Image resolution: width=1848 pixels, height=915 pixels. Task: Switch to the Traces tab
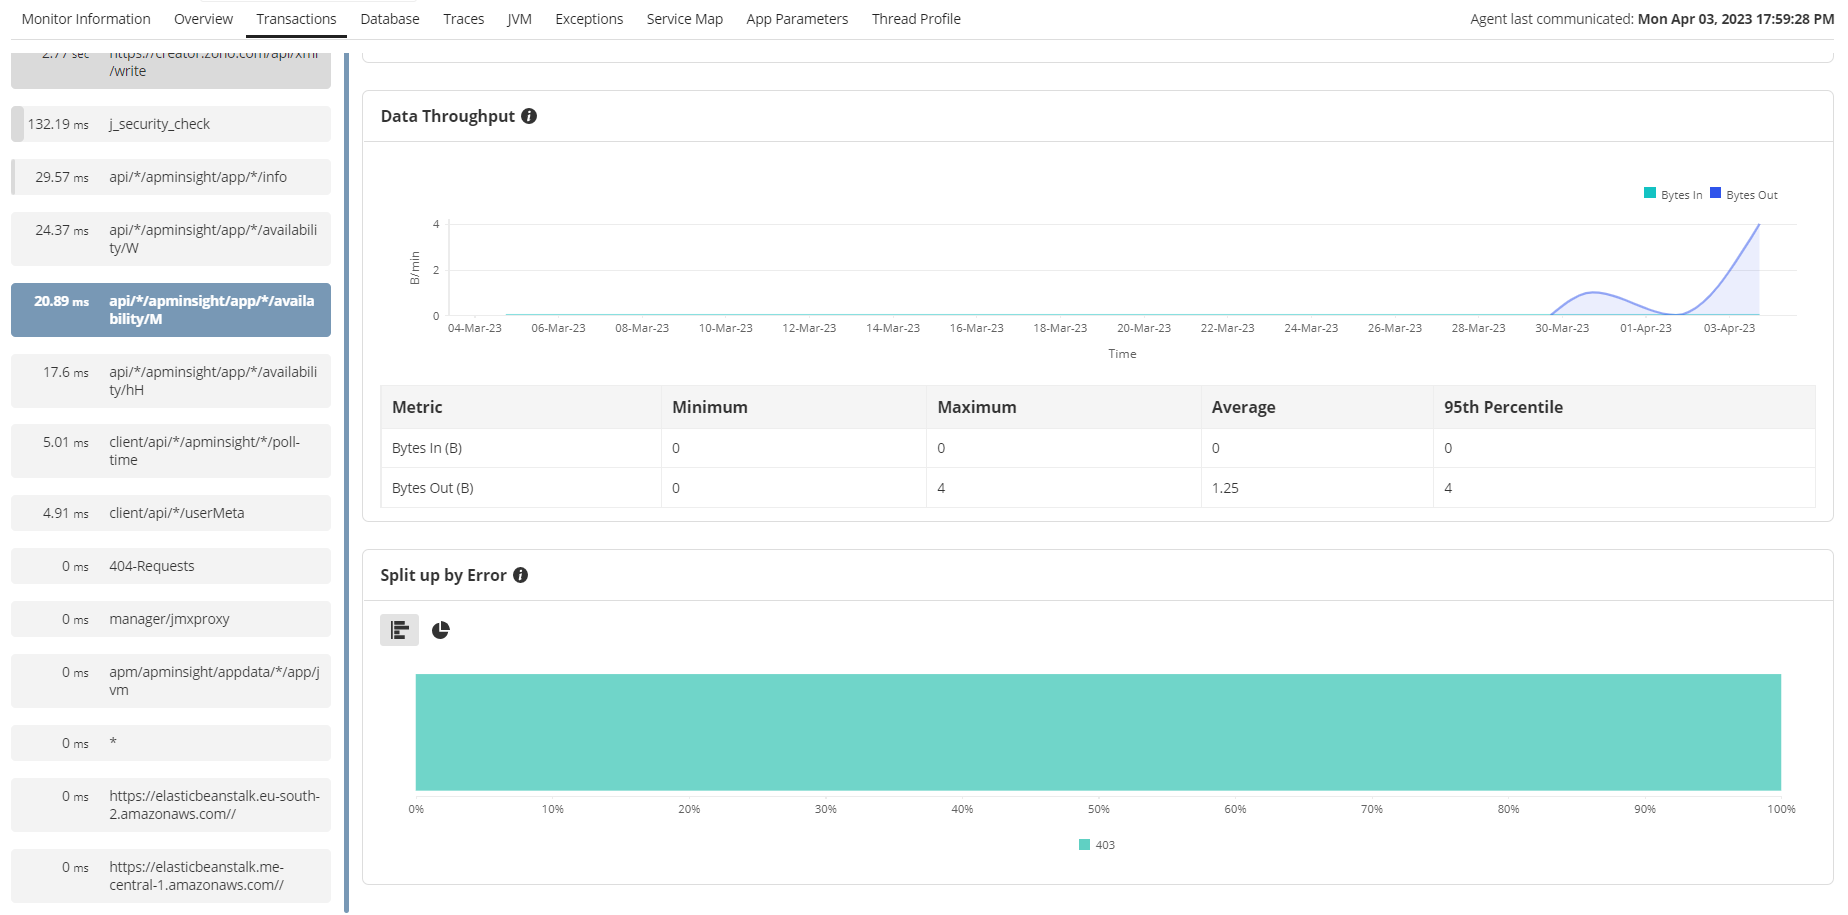click(463, 19)
